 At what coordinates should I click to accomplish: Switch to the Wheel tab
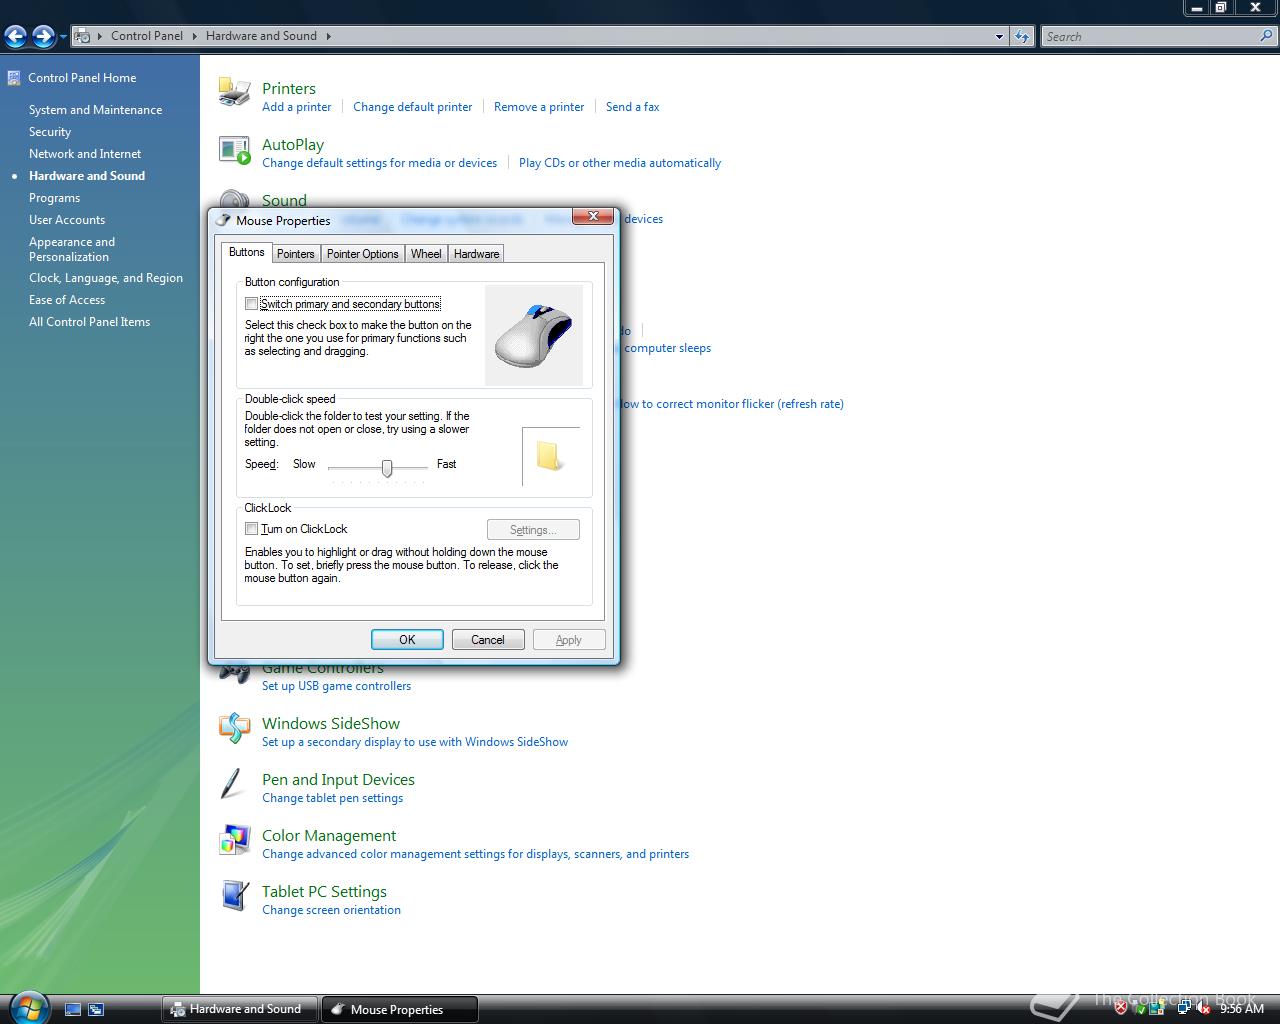(426, 254)
